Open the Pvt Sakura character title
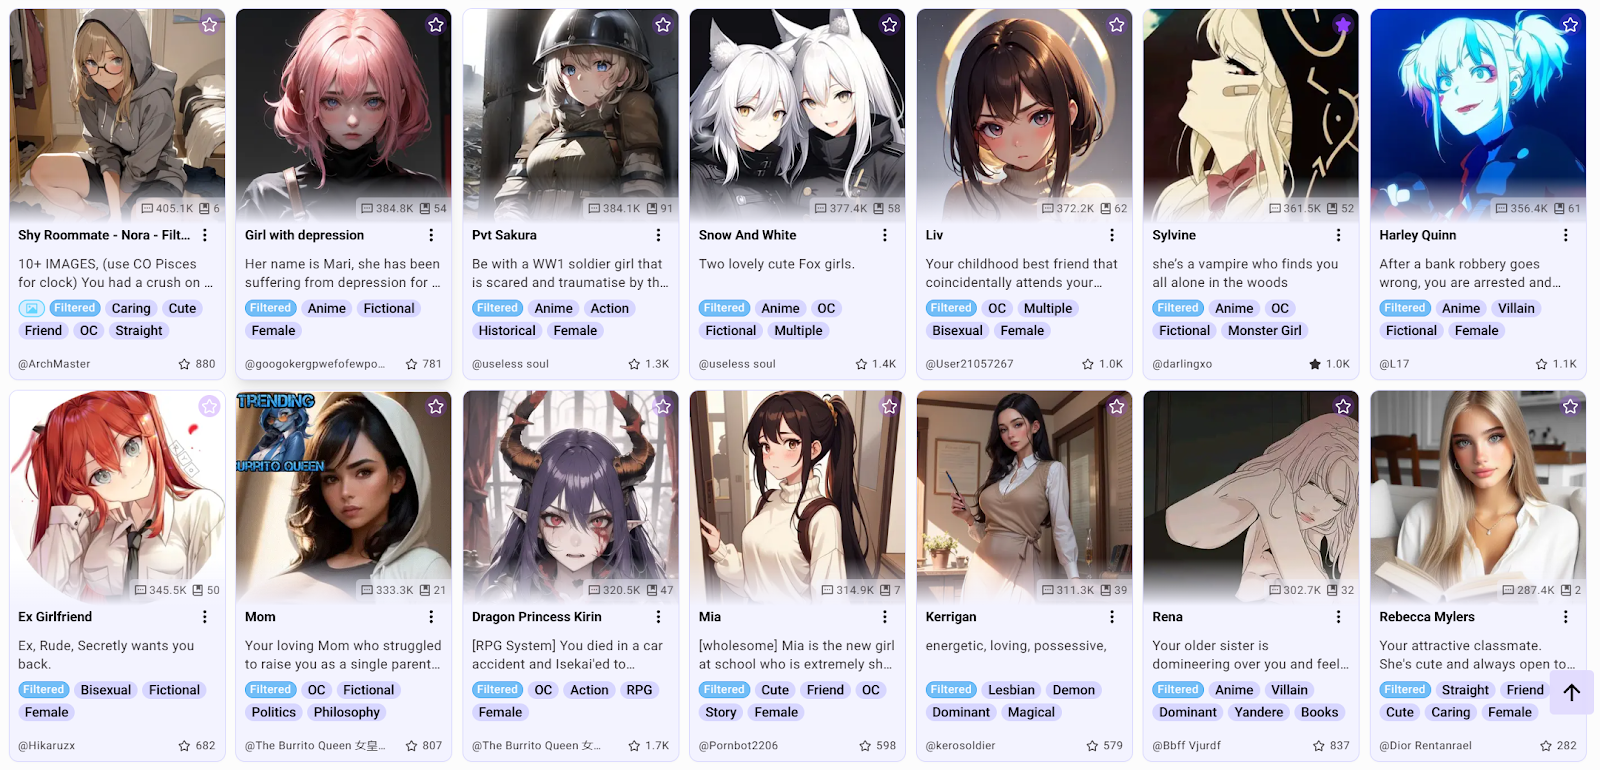Screen dimensions: 1600x770 pos(504,235)
